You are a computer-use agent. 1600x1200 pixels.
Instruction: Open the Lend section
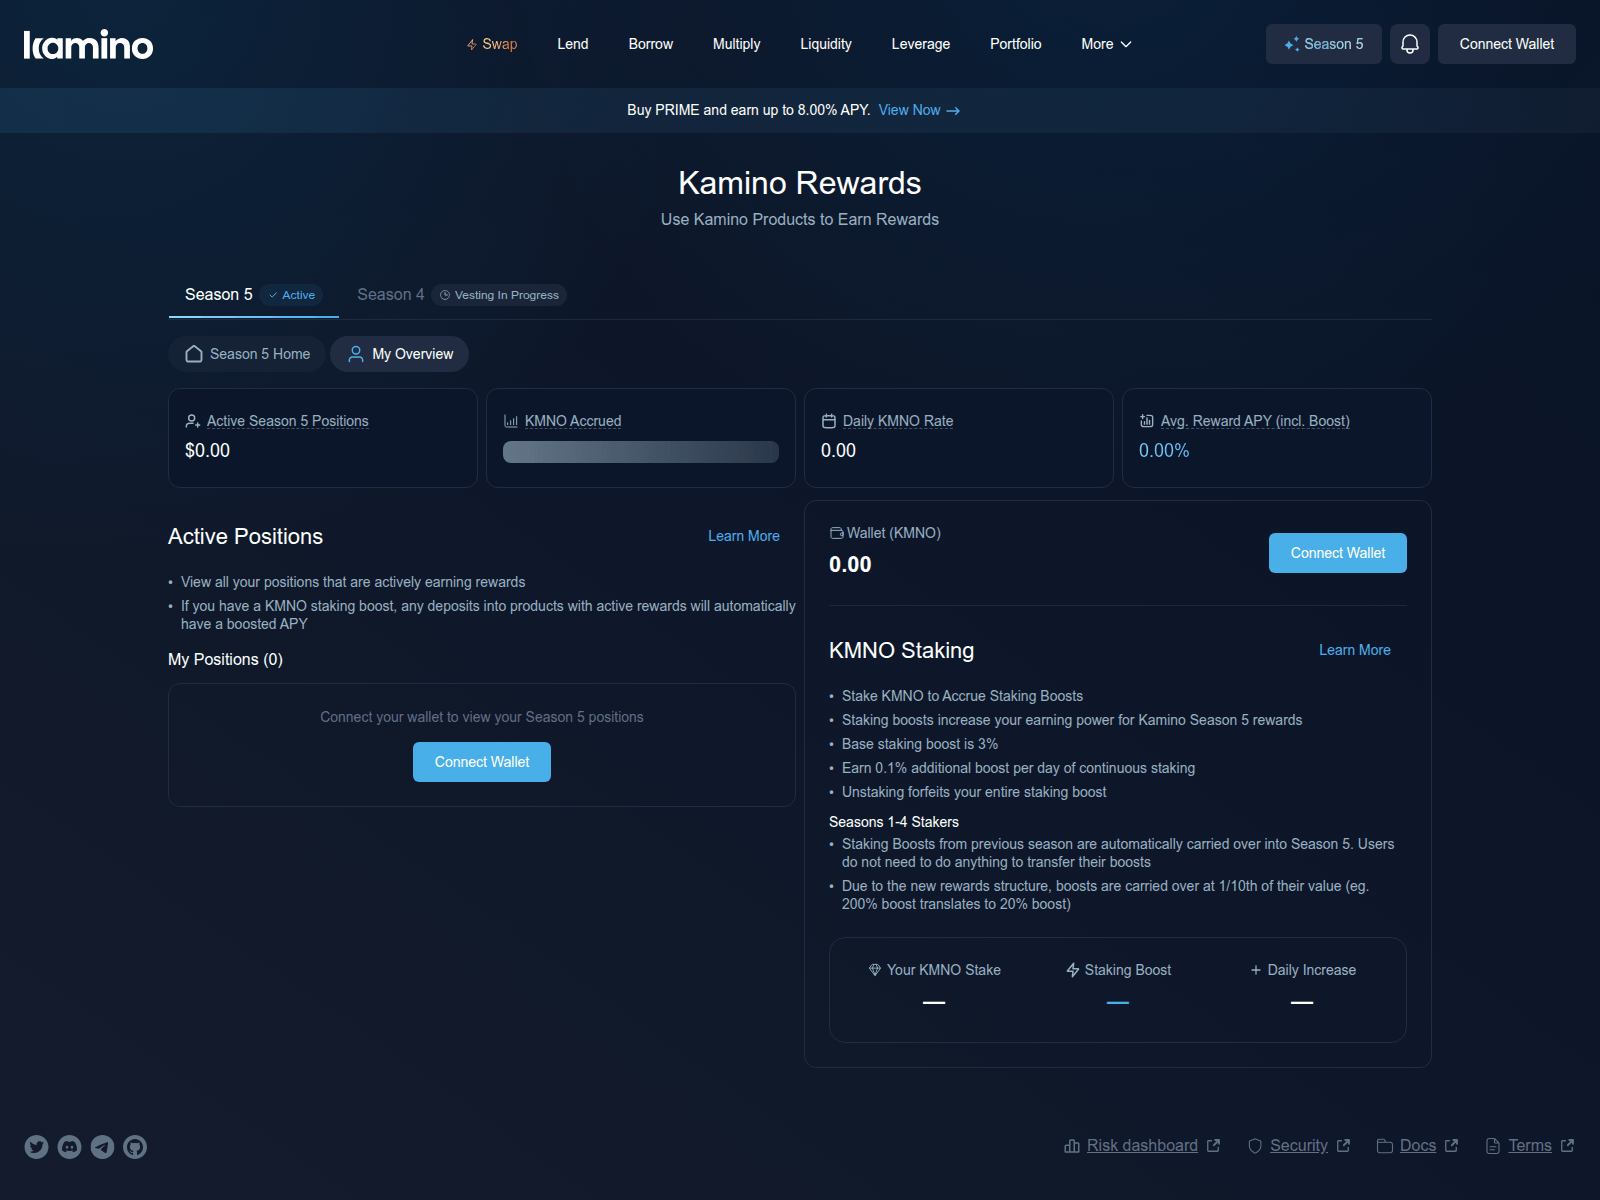pos(573,44)
